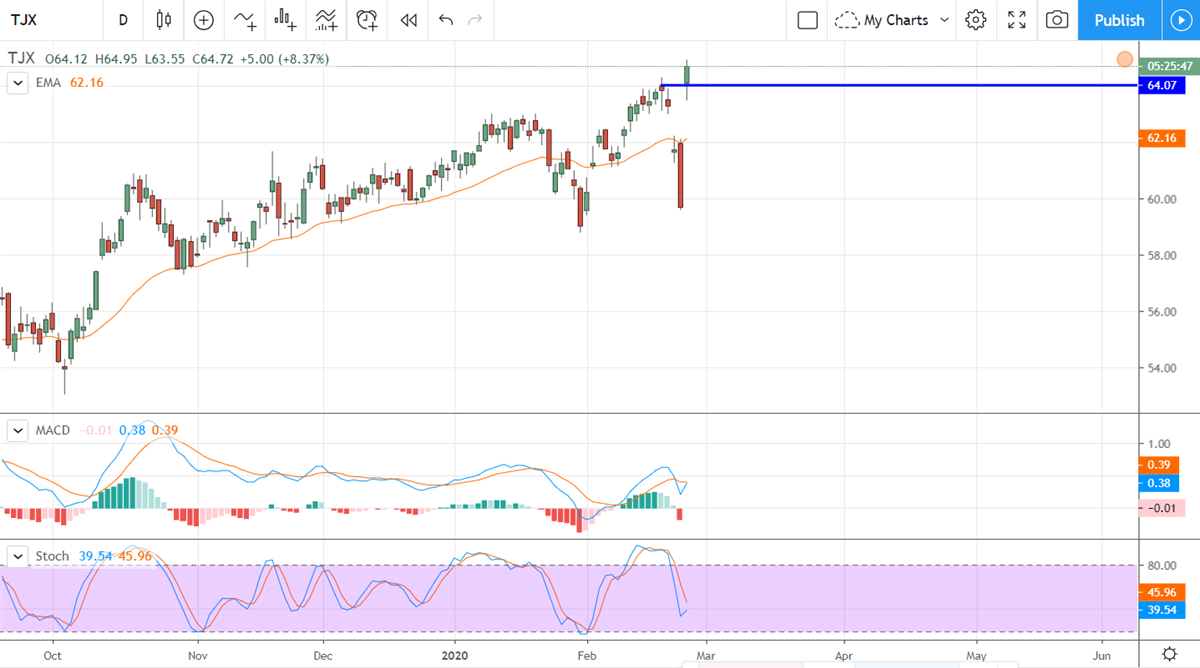Collapse the Stoch indicator legend
1200x668 pixels.
tap(17, 556)
